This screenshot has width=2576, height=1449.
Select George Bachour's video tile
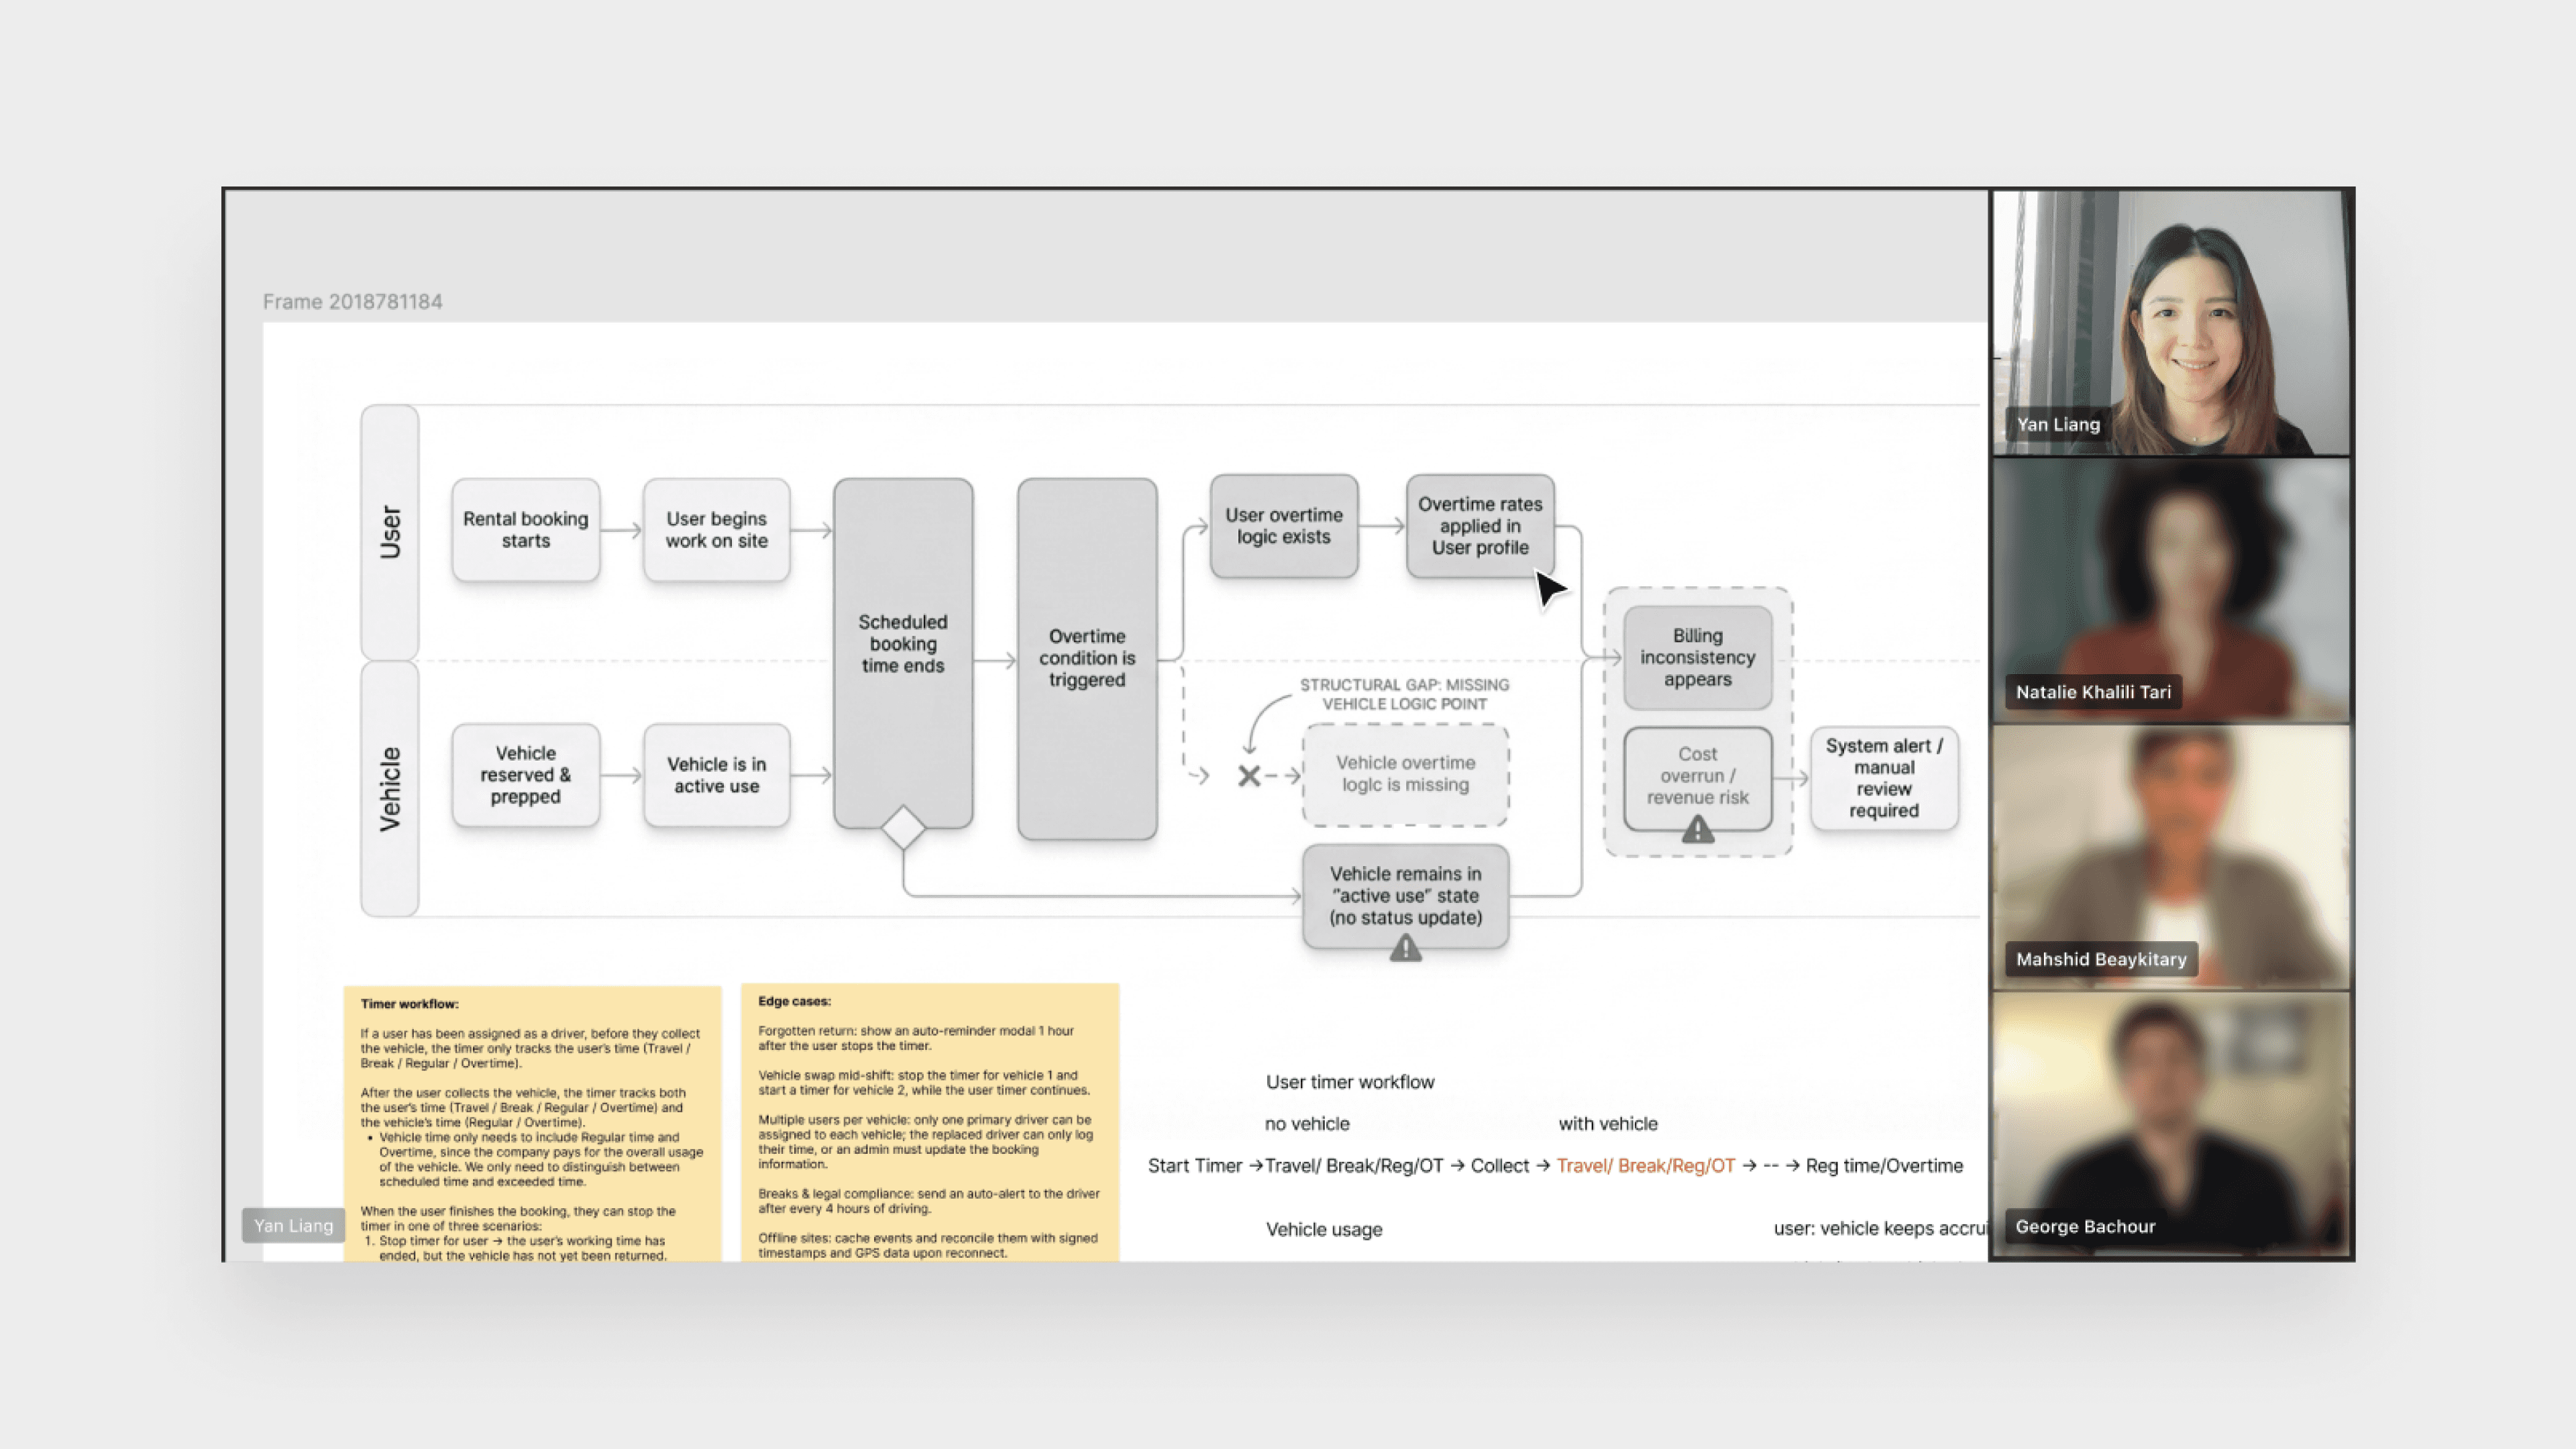(2170, 1124)
